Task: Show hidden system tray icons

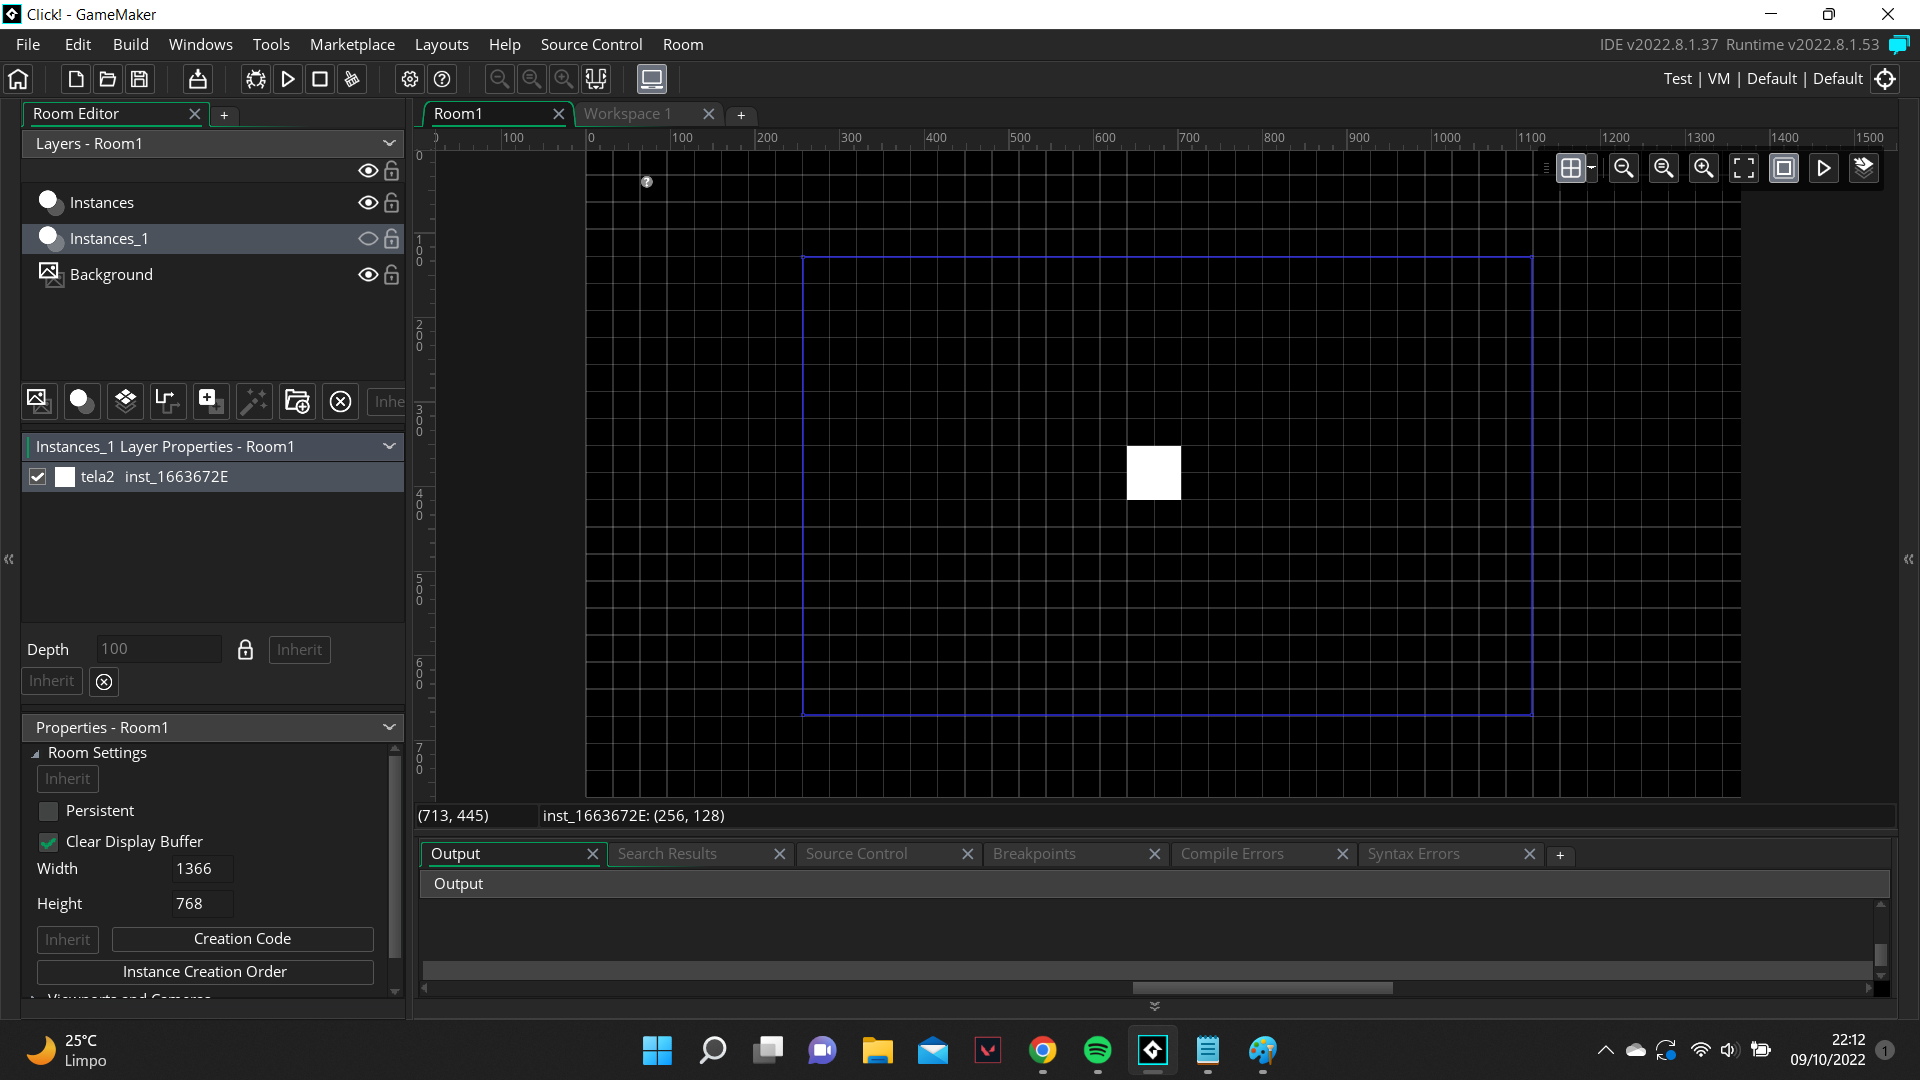Action: [1605, 1050]
